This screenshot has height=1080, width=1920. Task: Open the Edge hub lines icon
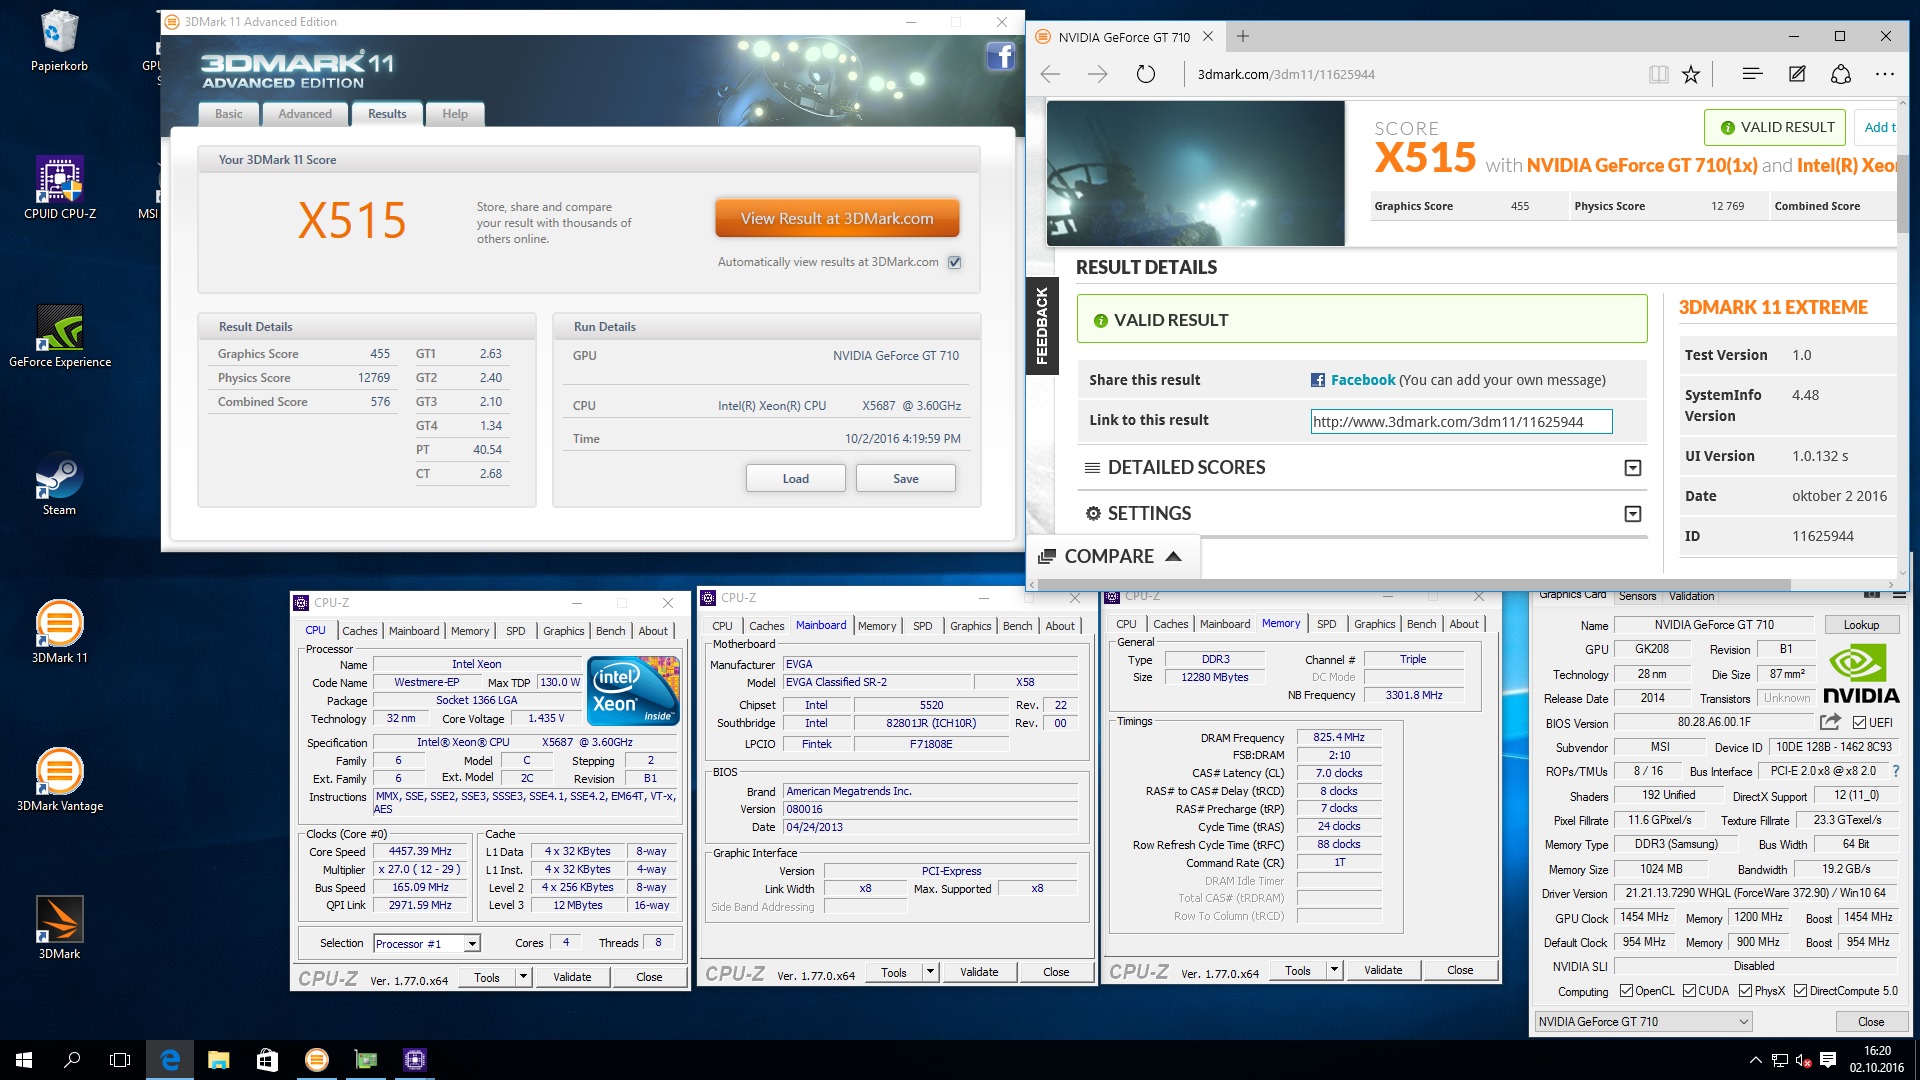pyautogui.click(x=1752, y=74)
